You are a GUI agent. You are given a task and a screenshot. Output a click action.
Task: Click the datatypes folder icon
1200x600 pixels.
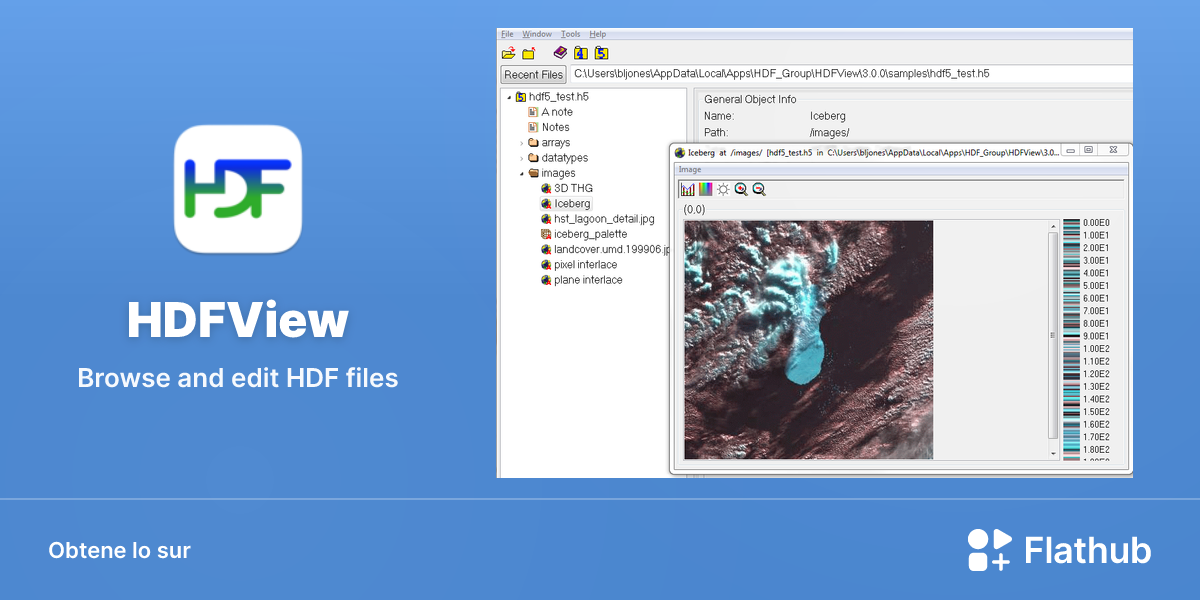pyautogui.click(x=533, y=158)
